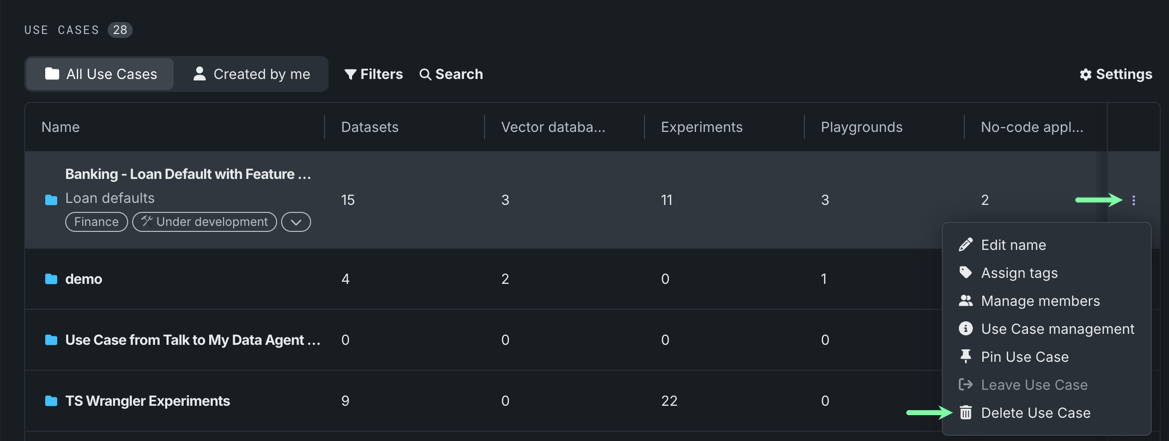Click the trash icon for Delete Use Case
Screen dimensions: 1169x441
pyautogui.click(x=965, y=413)
